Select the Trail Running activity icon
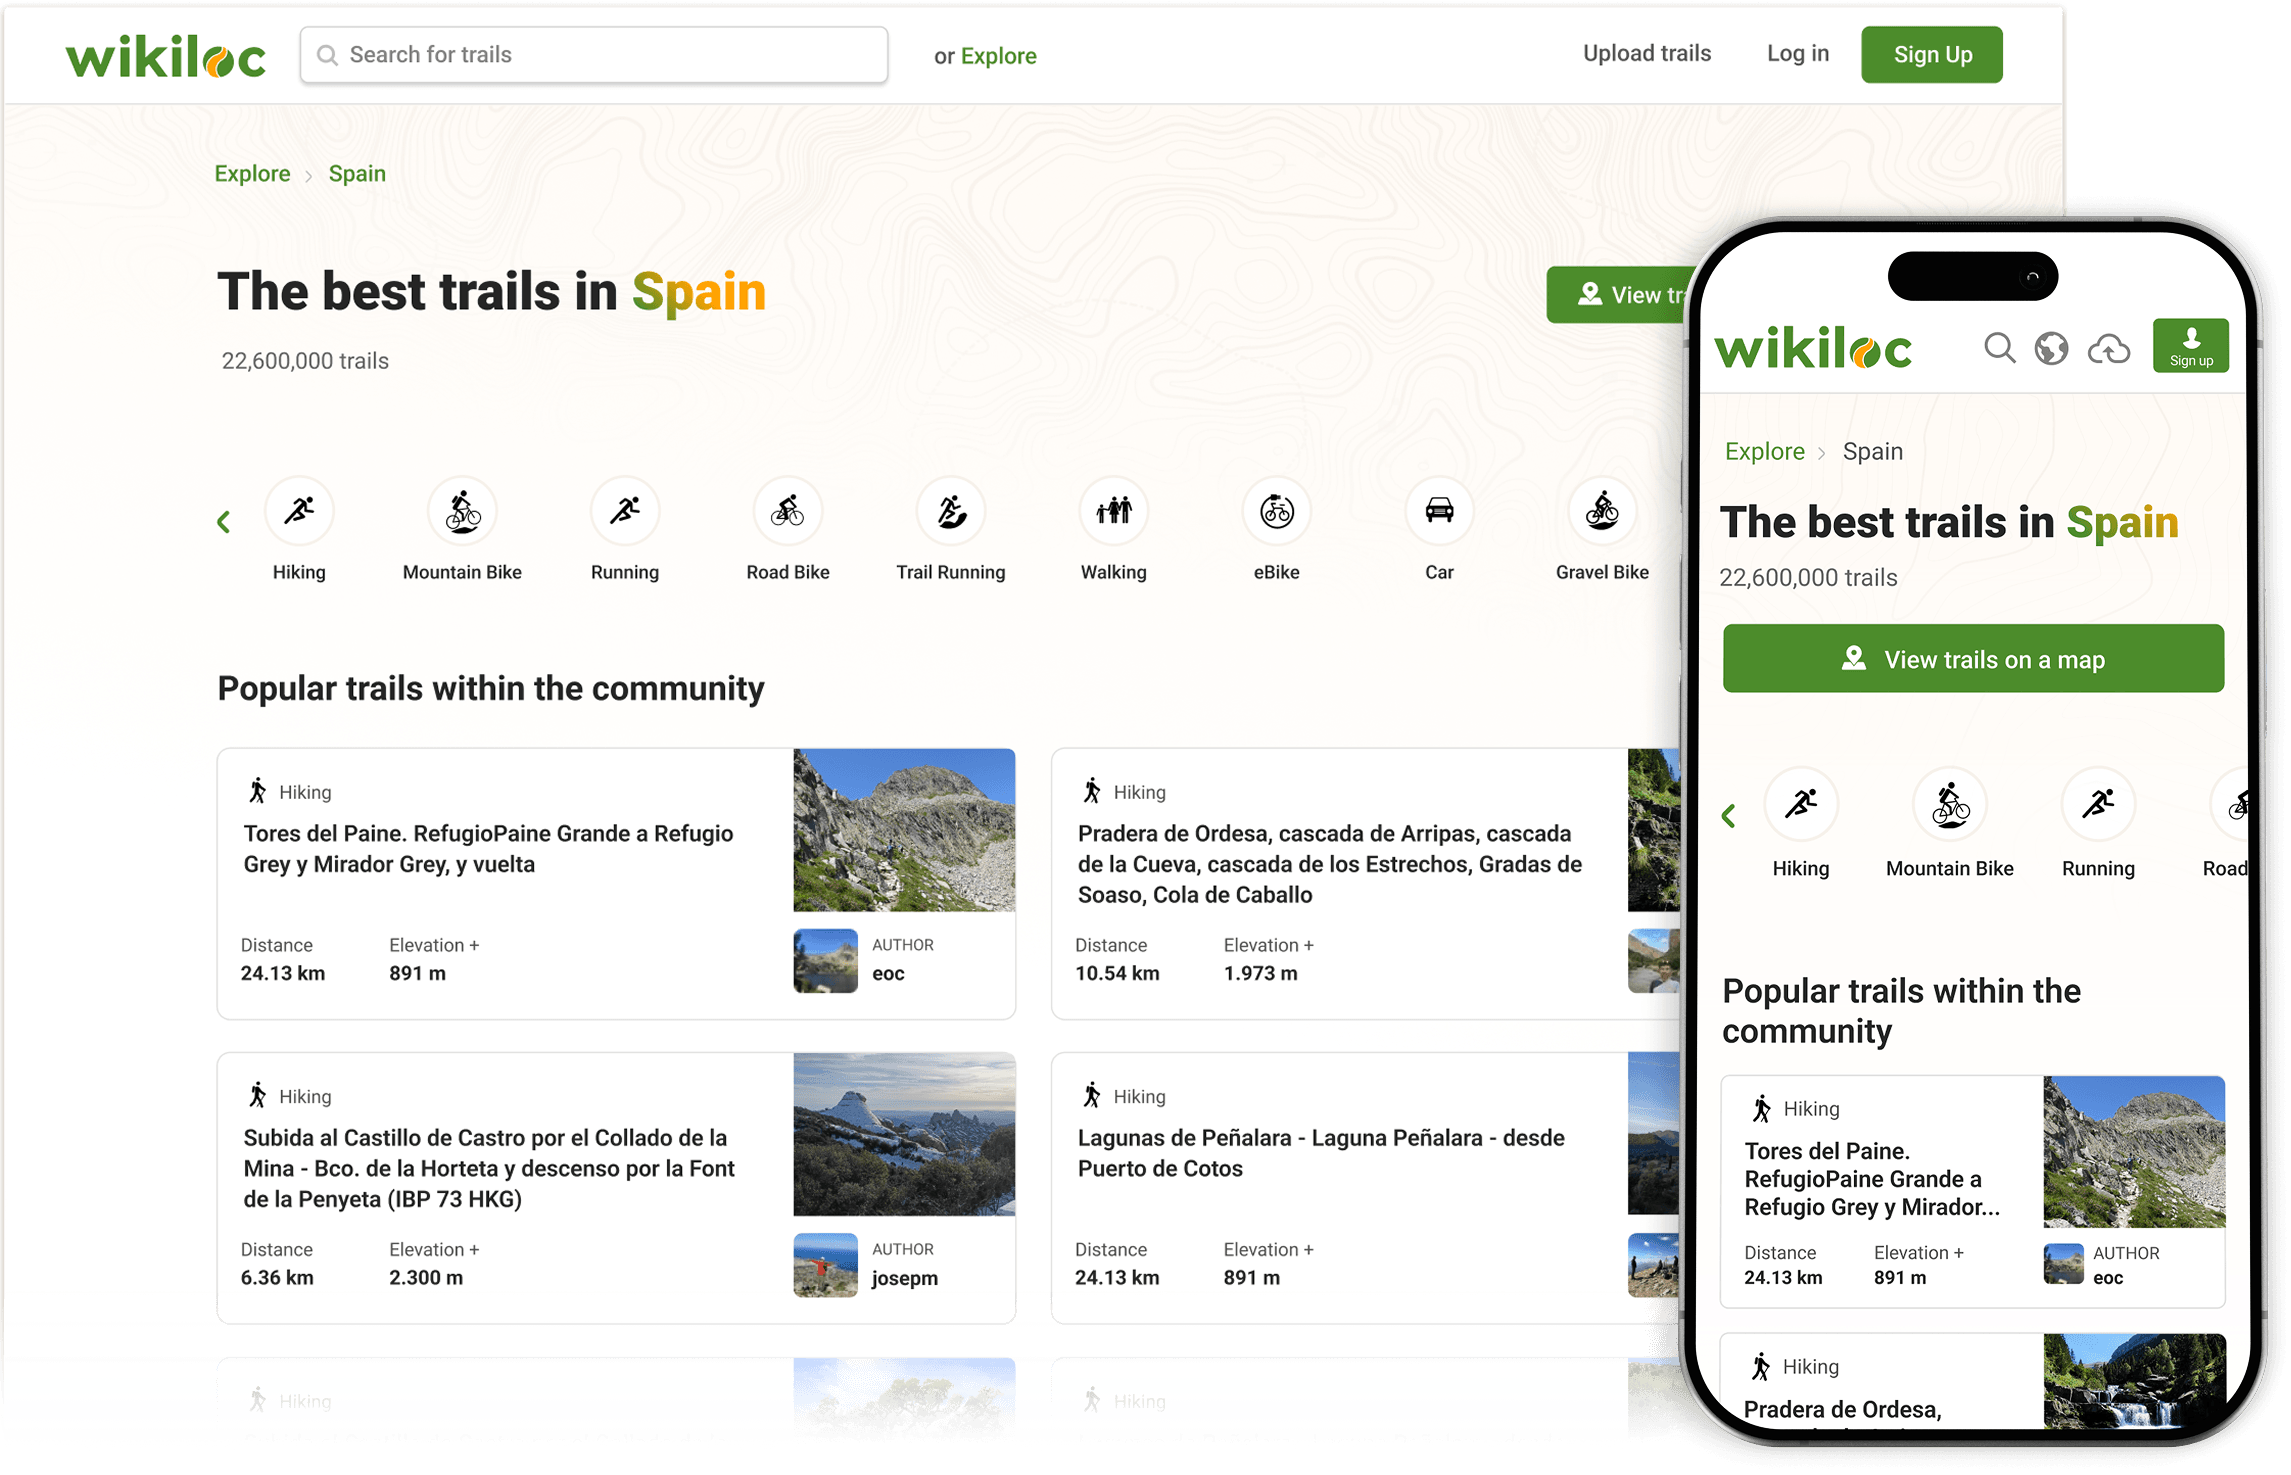The height and width of the screenshot is (1475, 2291). click(951, 511)
